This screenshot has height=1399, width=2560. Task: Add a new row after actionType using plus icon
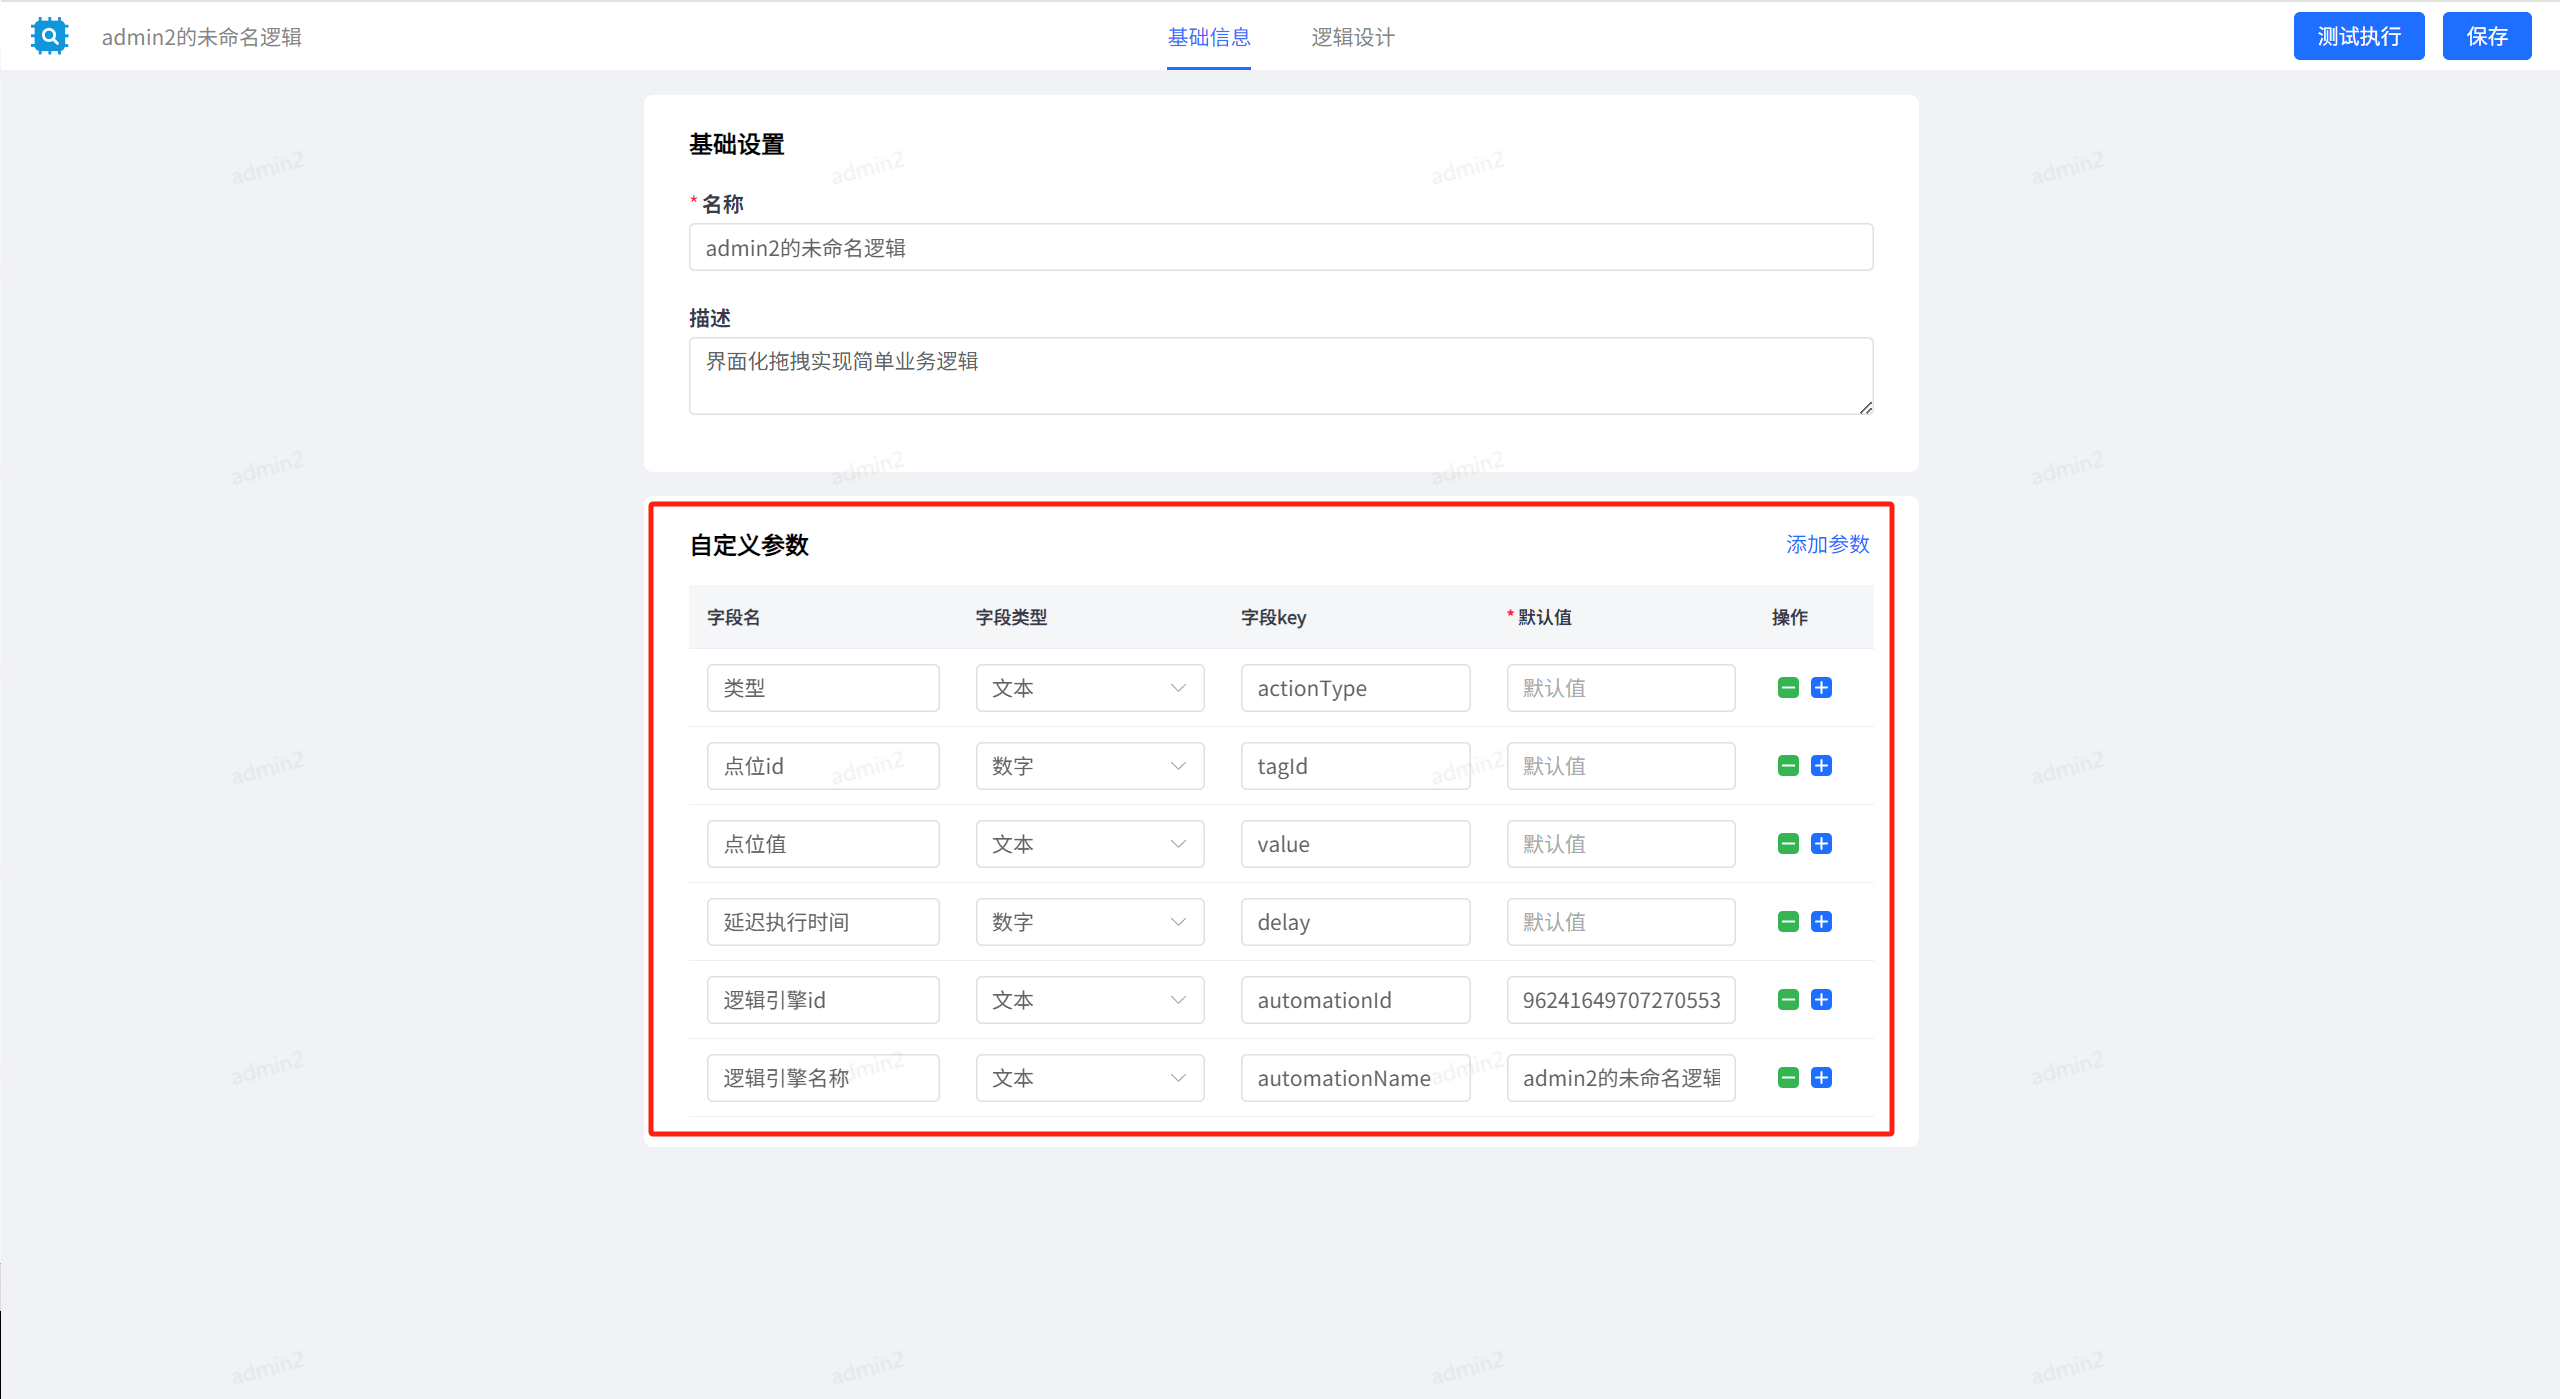pyautogui.click(x=1821, y=687)
